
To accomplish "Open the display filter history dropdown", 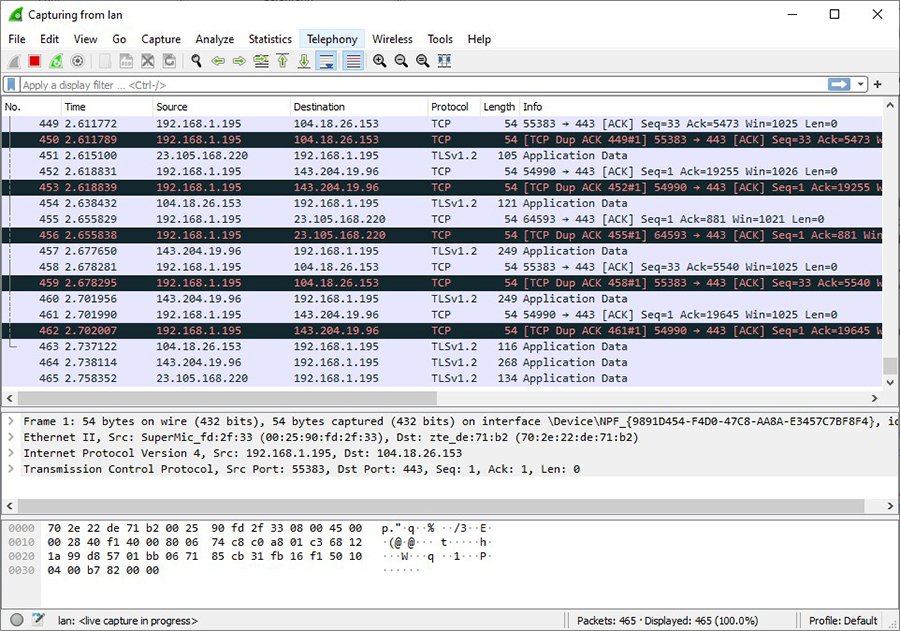I will 861,85.
